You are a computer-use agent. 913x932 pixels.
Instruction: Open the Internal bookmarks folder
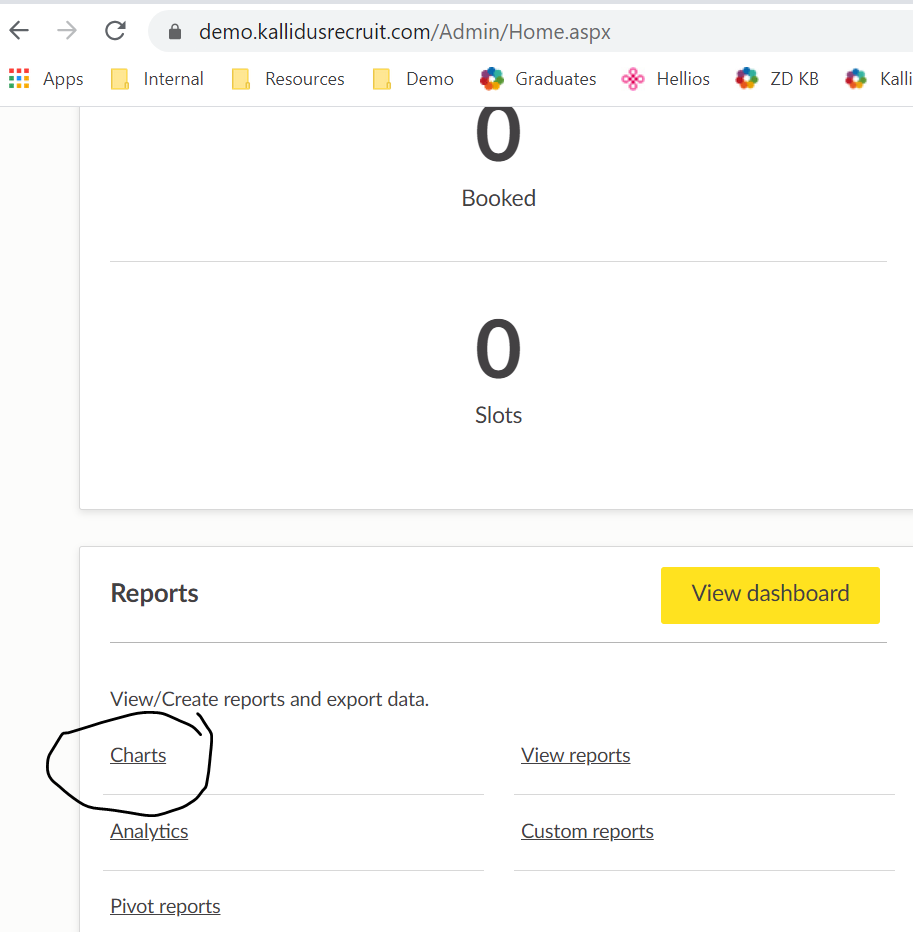(x=157, y=79)
